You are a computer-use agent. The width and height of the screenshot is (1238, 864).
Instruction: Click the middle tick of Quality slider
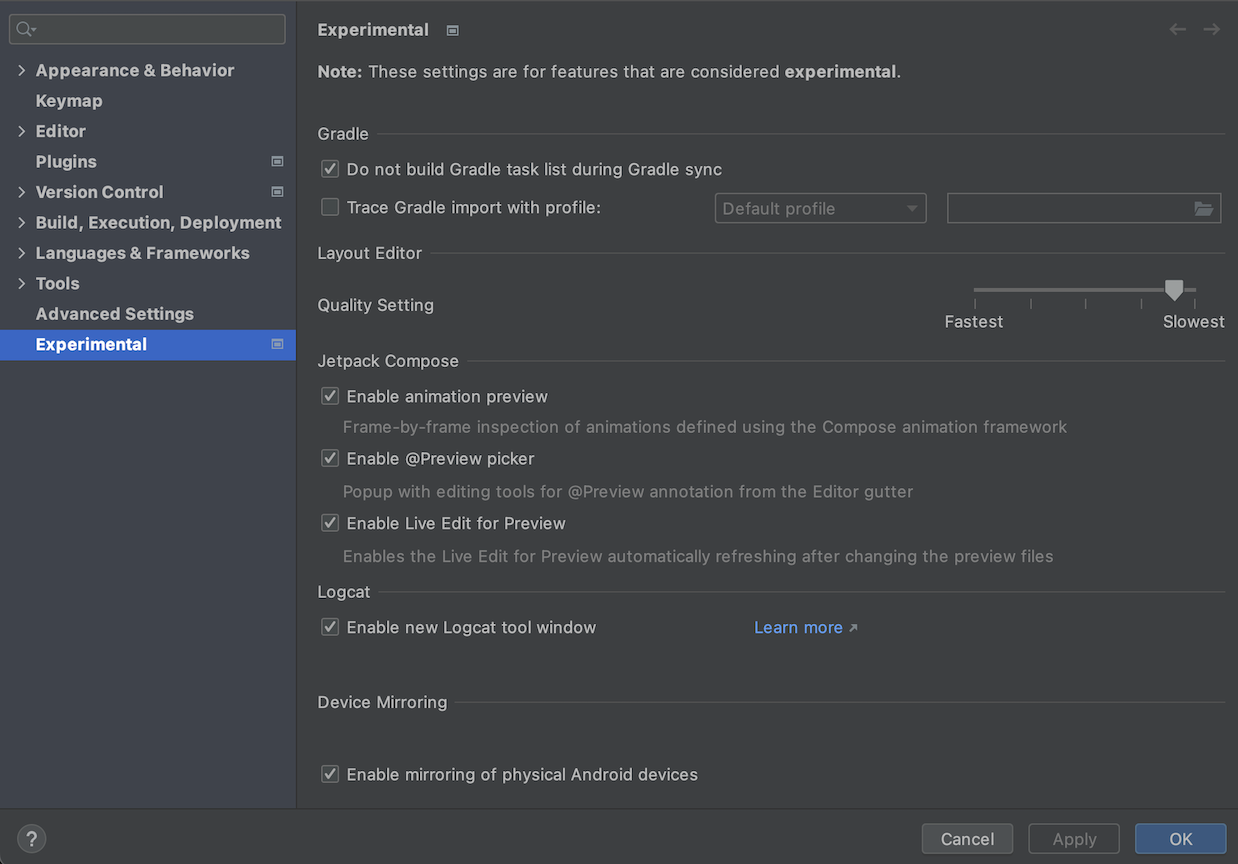[1085, 302]
